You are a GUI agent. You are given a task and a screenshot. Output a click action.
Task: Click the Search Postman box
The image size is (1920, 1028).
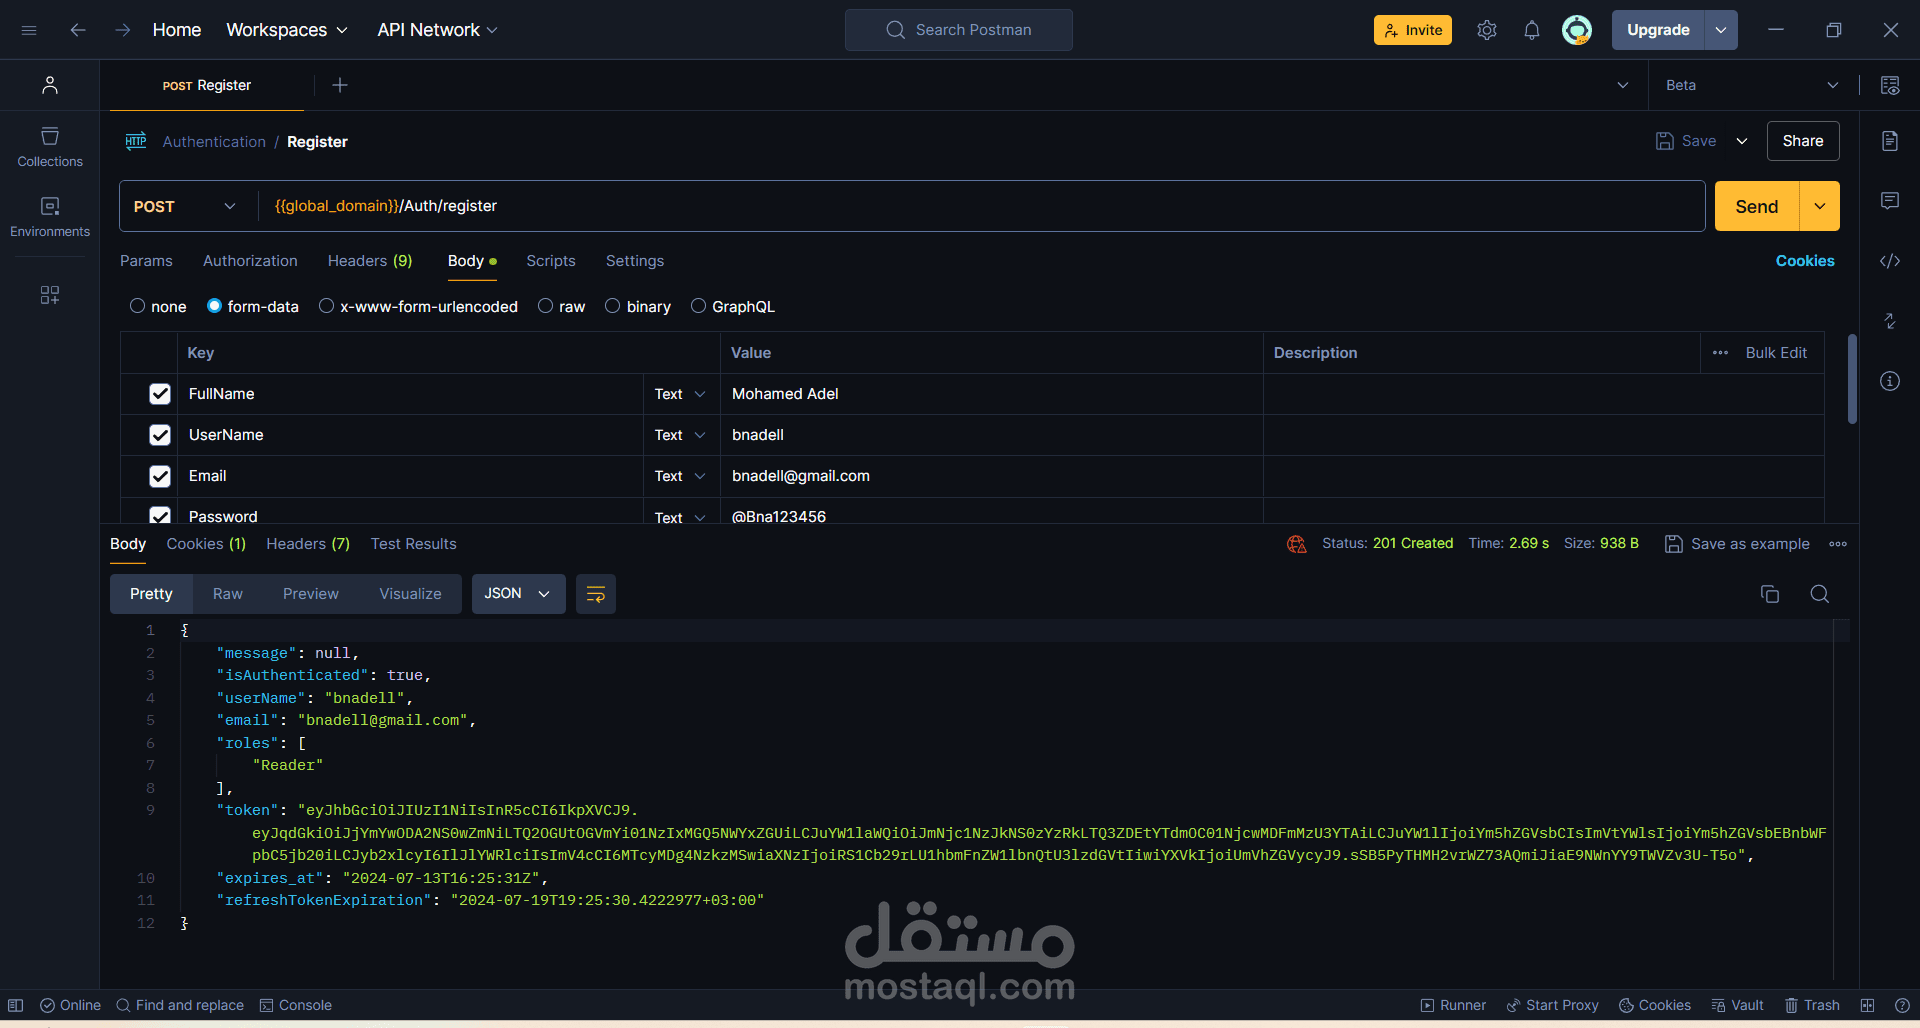(959, 30)
